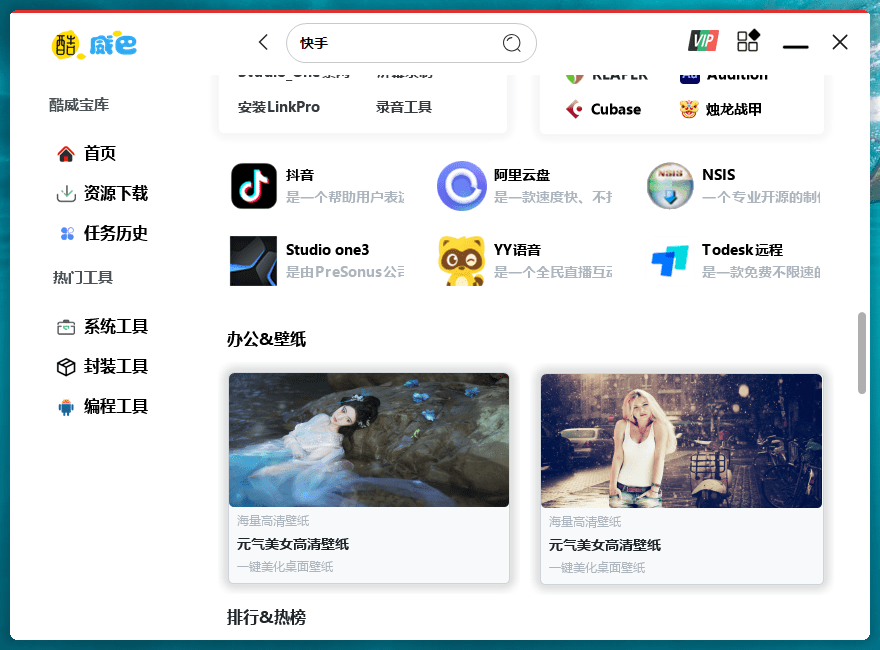Click the NSIS installer icon
Viewport: 880px width, 650px height.
pyautogui.click(x=670, y=186)
